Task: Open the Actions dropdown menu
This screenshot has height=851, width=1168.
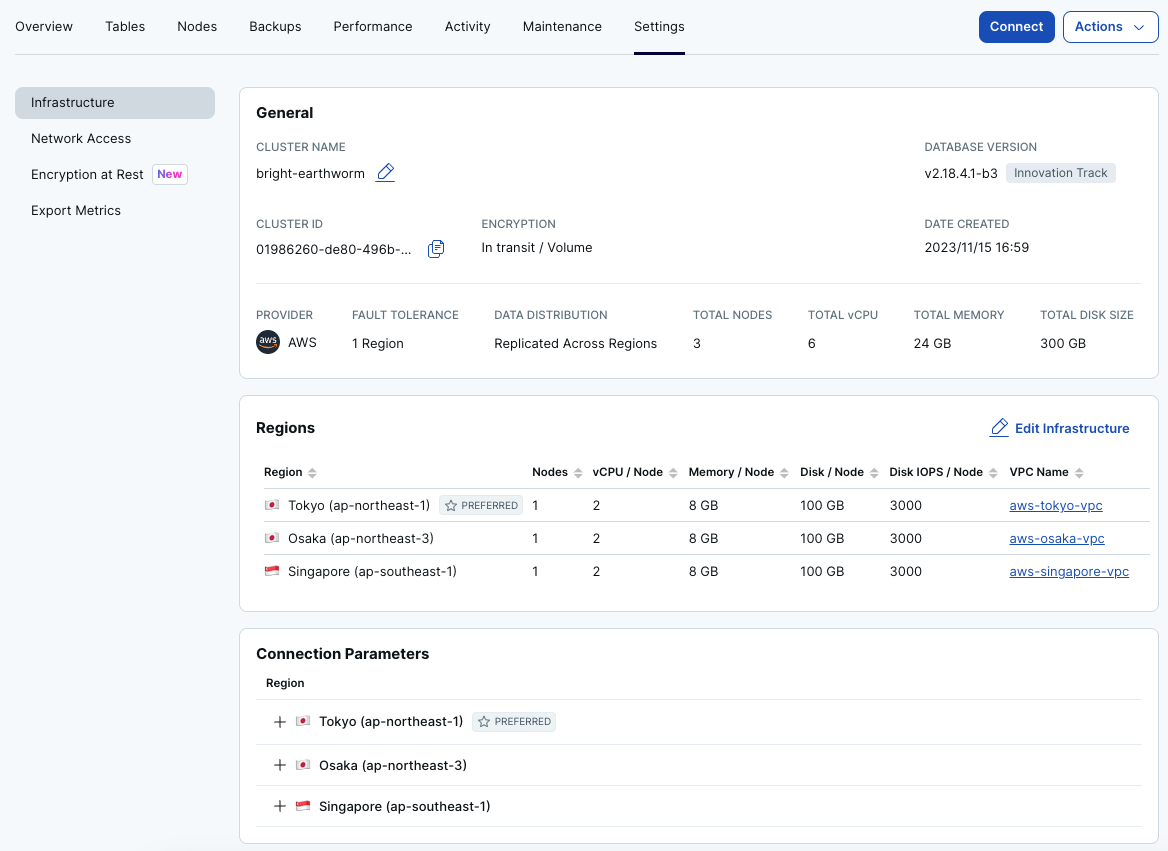Action: (1110, 27)
